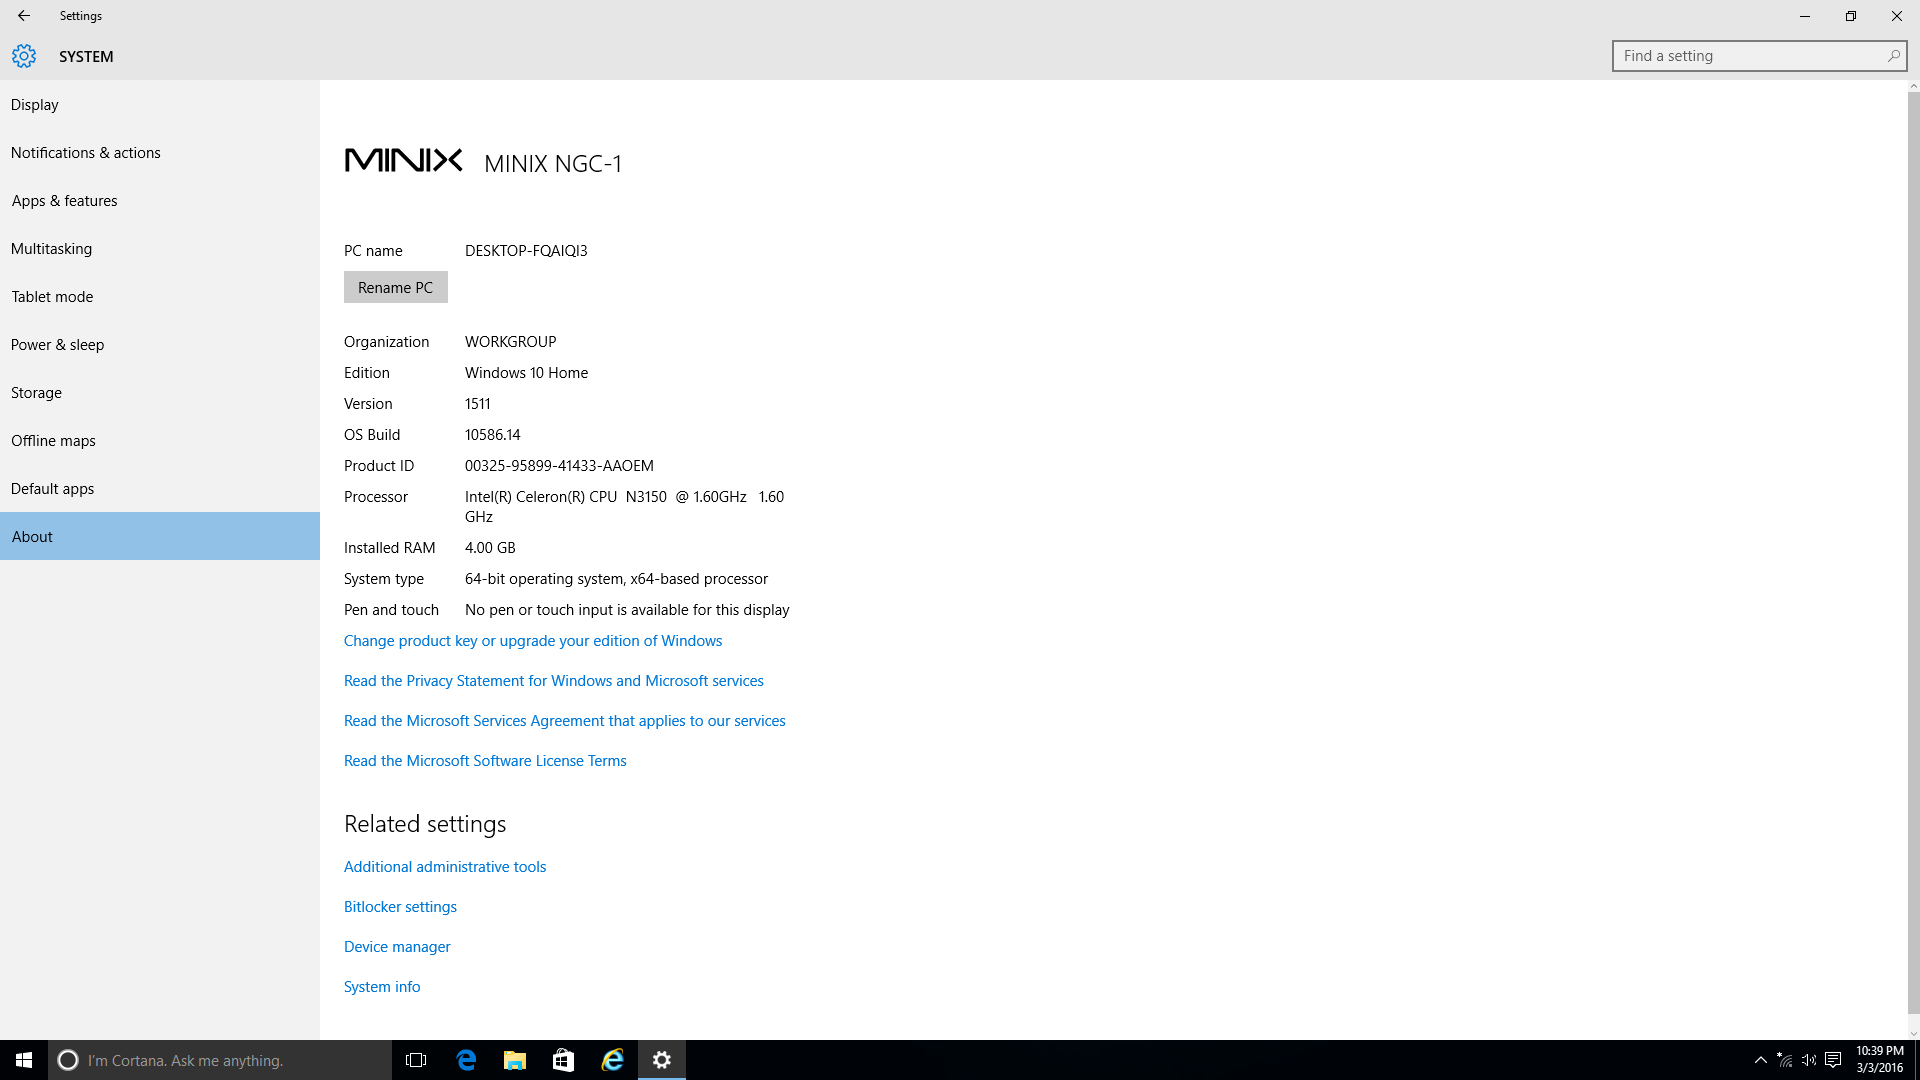
Task: Open the Multitasking settings
Action: pos(160,248)
